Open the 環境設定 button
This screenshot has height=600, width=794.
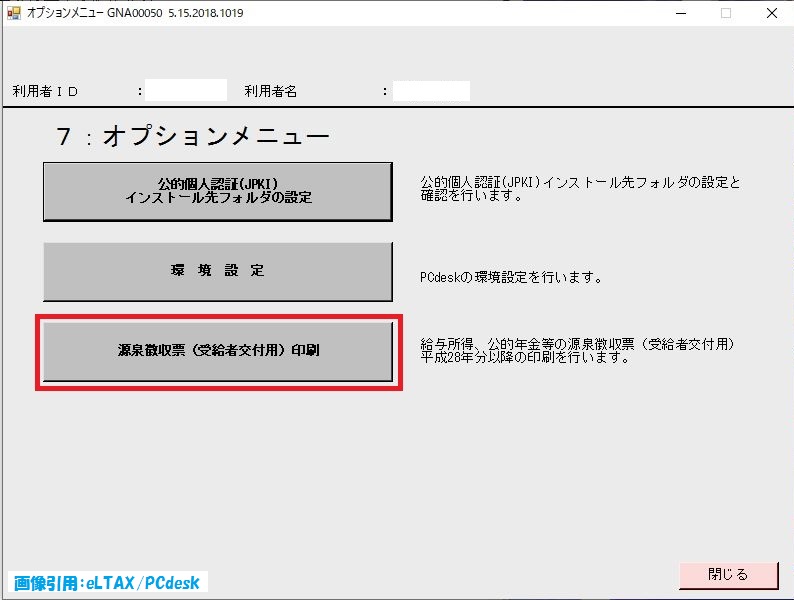coord(218,271)
